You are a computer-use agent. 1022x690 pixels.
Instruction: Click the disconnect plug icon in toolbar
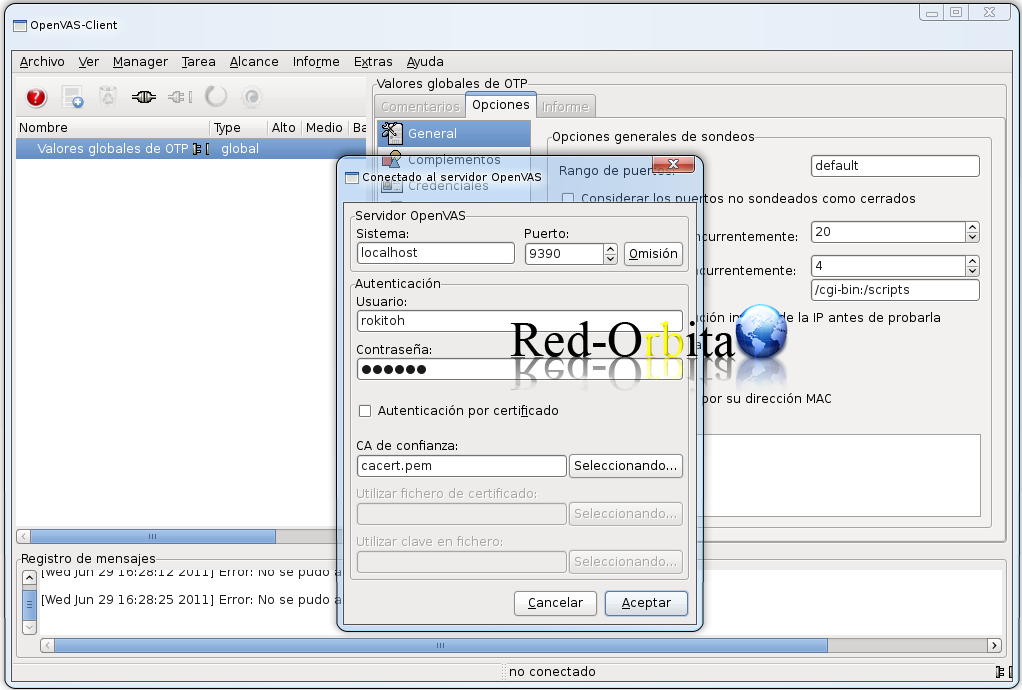point(180,97)
